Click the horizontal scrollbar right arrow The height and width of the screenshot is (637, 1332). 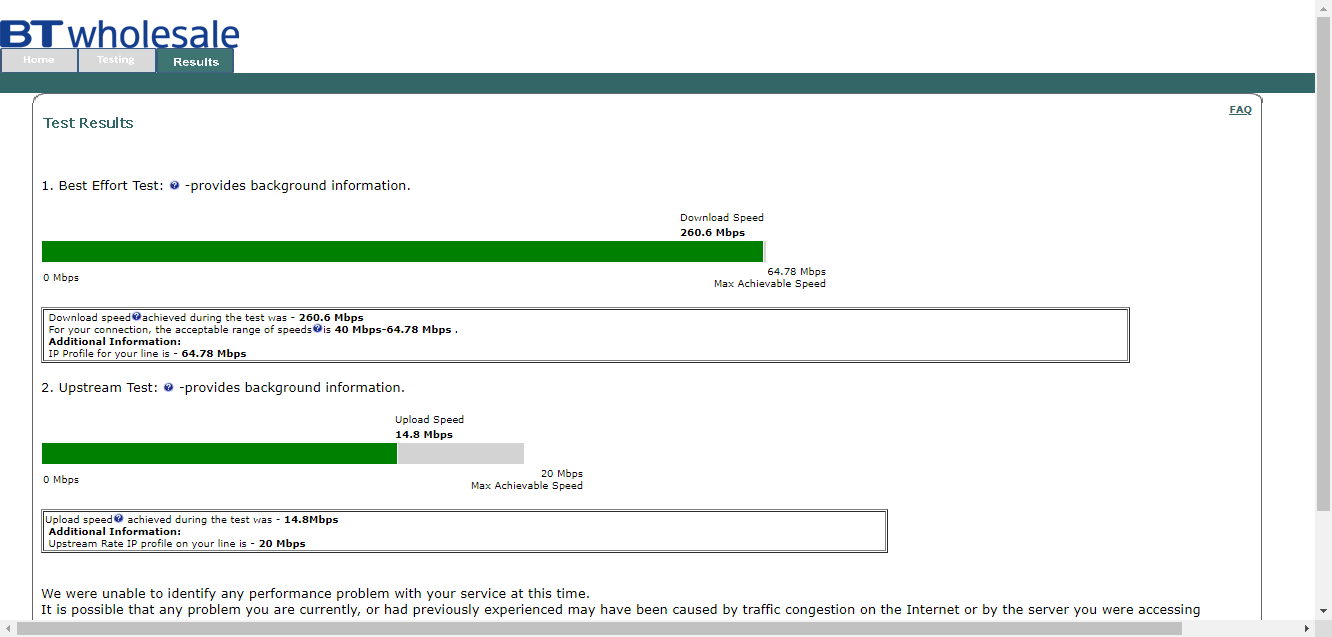pyautogui.click(x=1306, y=628)
